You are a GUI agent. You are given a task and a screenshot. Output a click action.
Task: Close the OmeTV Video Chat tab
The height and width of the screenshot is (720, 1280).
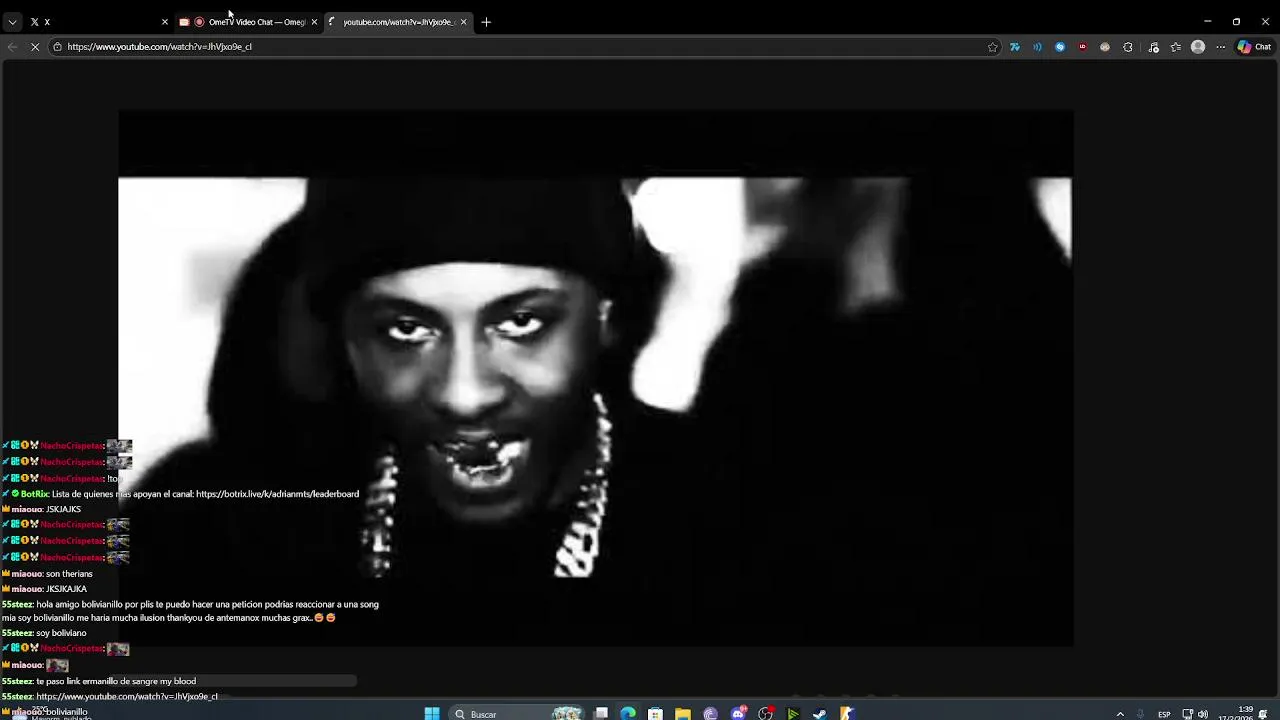coord(314,22)
